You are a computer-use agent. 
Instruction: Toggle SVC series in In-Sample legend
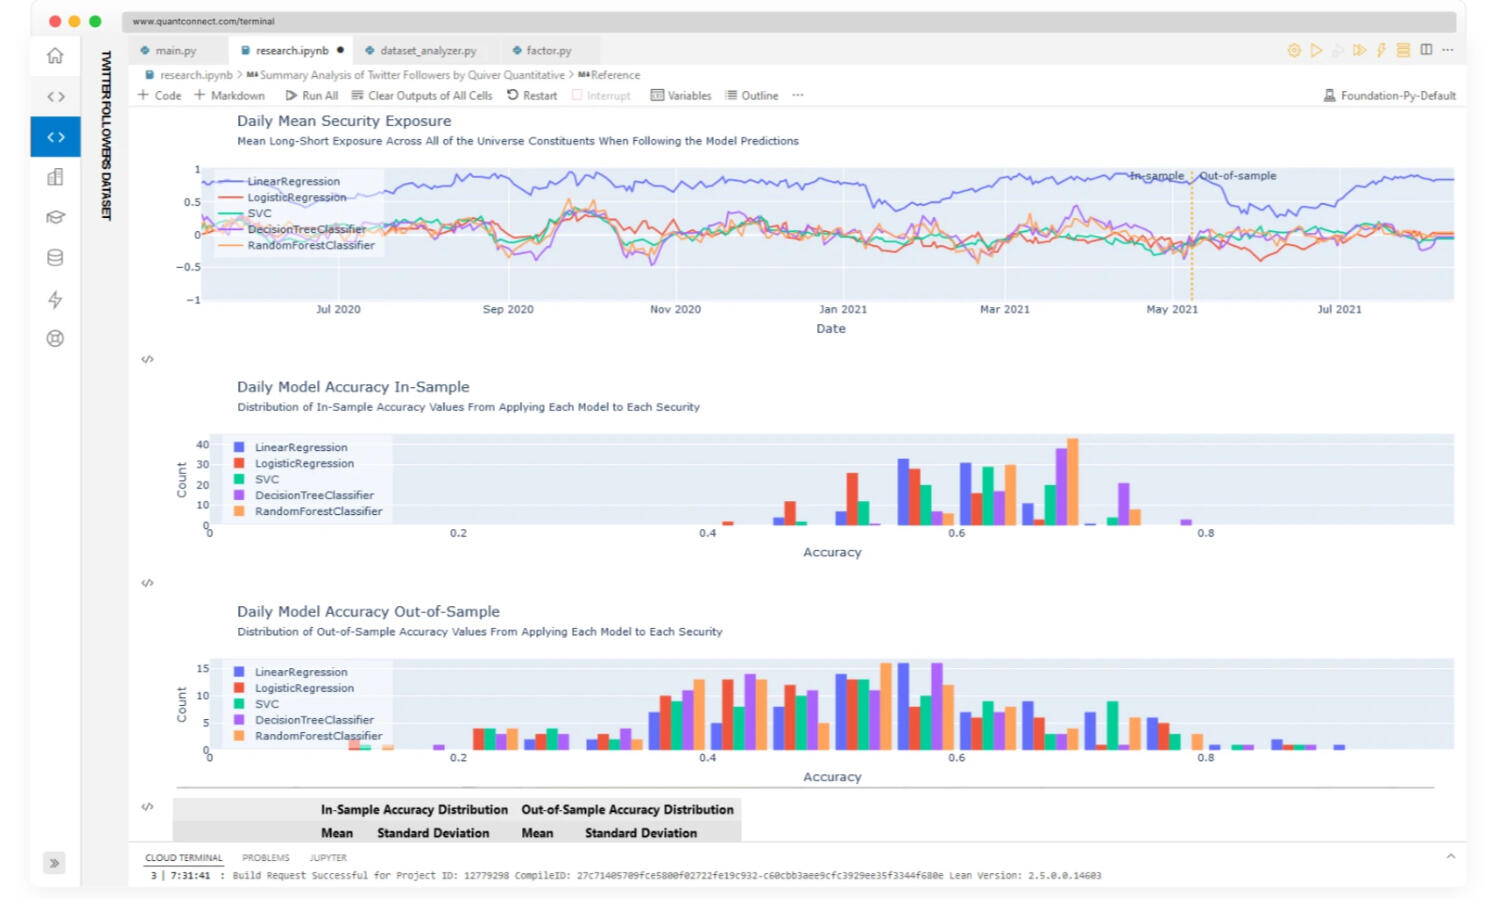click(x=266, y=480)
